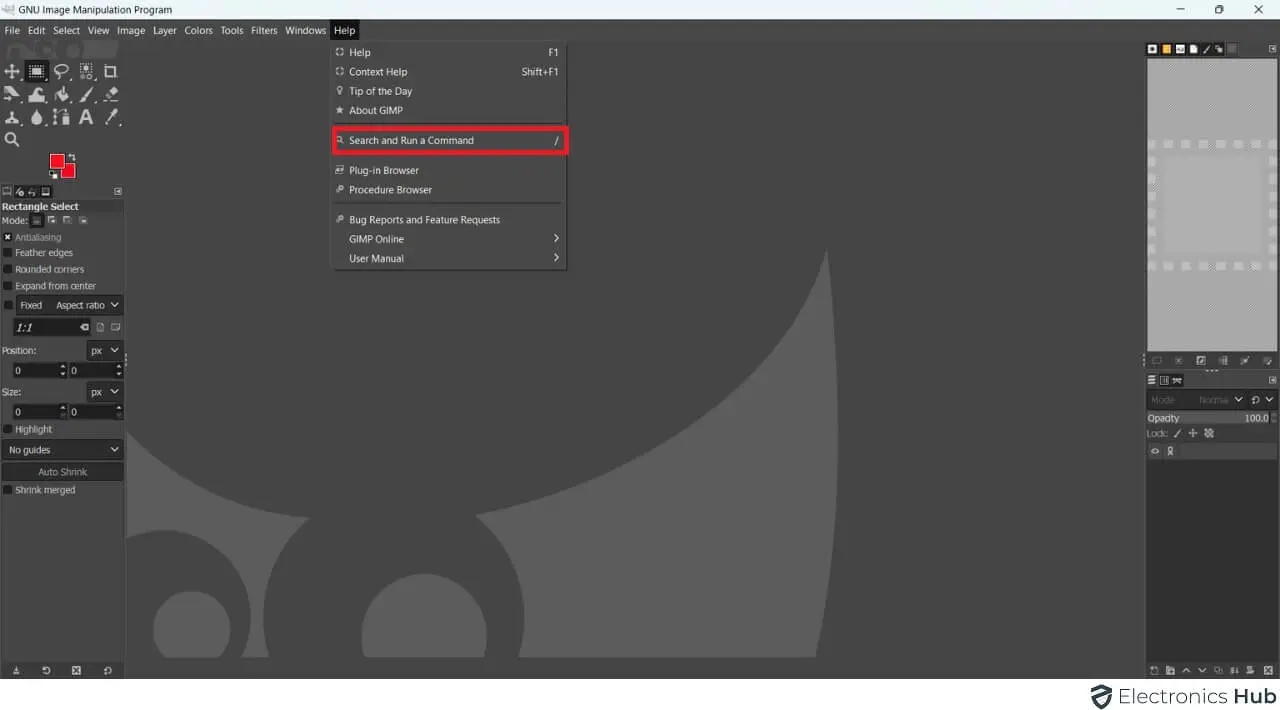Enable the Fixed aspect ratio checkbox
This screenshot has height=710, width=1280.
(8, 305)
